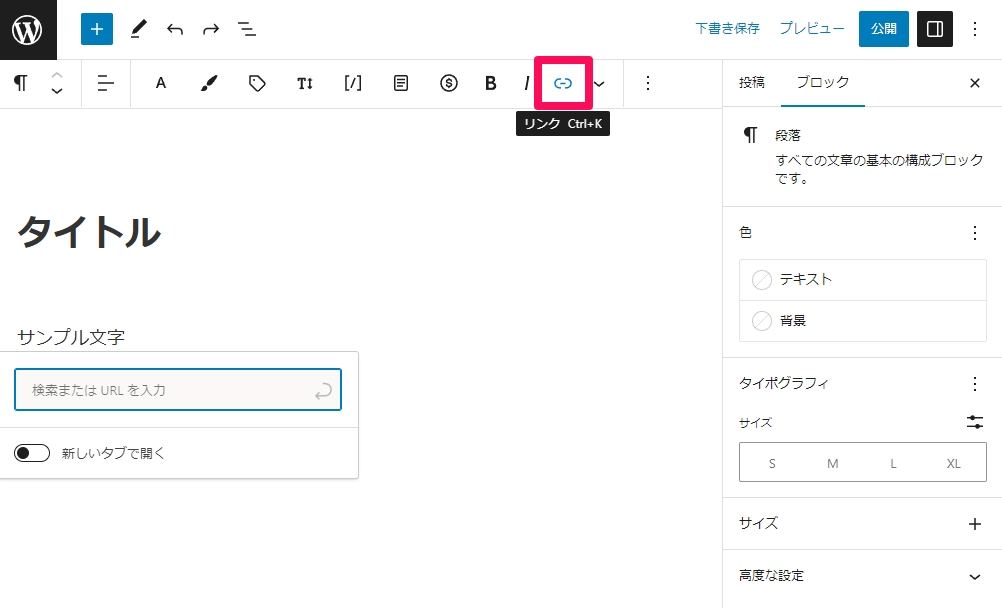Open the document overview list icon
The width and height of the screenshot is (1002, 608).
[x=247, y=29]
